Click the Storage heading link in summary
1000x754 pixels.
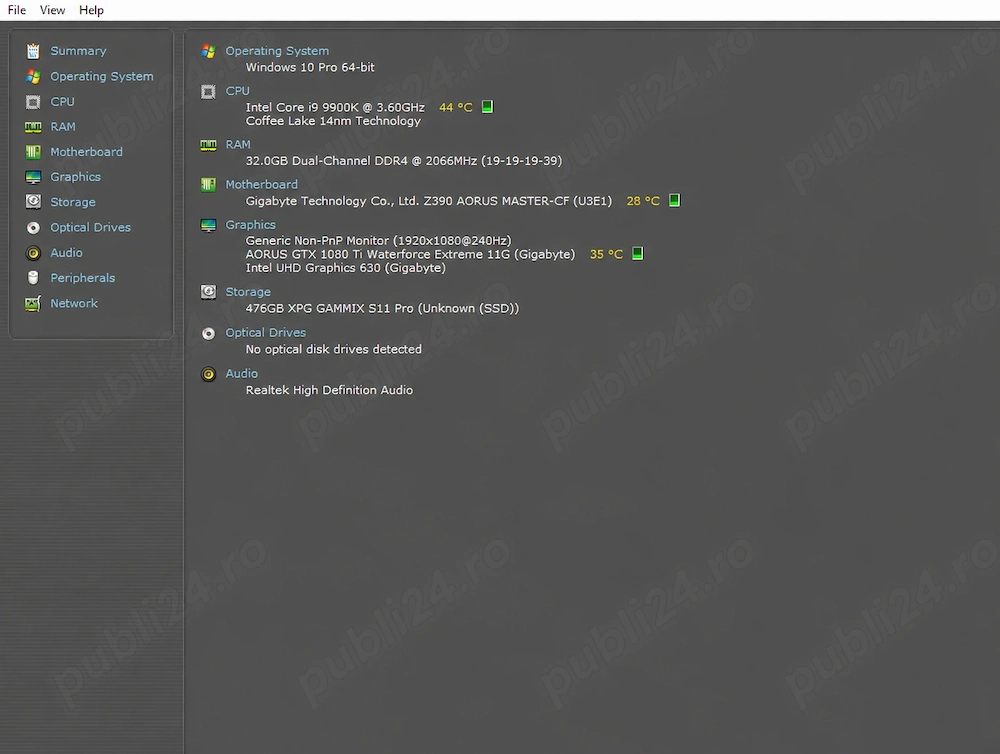248,292
